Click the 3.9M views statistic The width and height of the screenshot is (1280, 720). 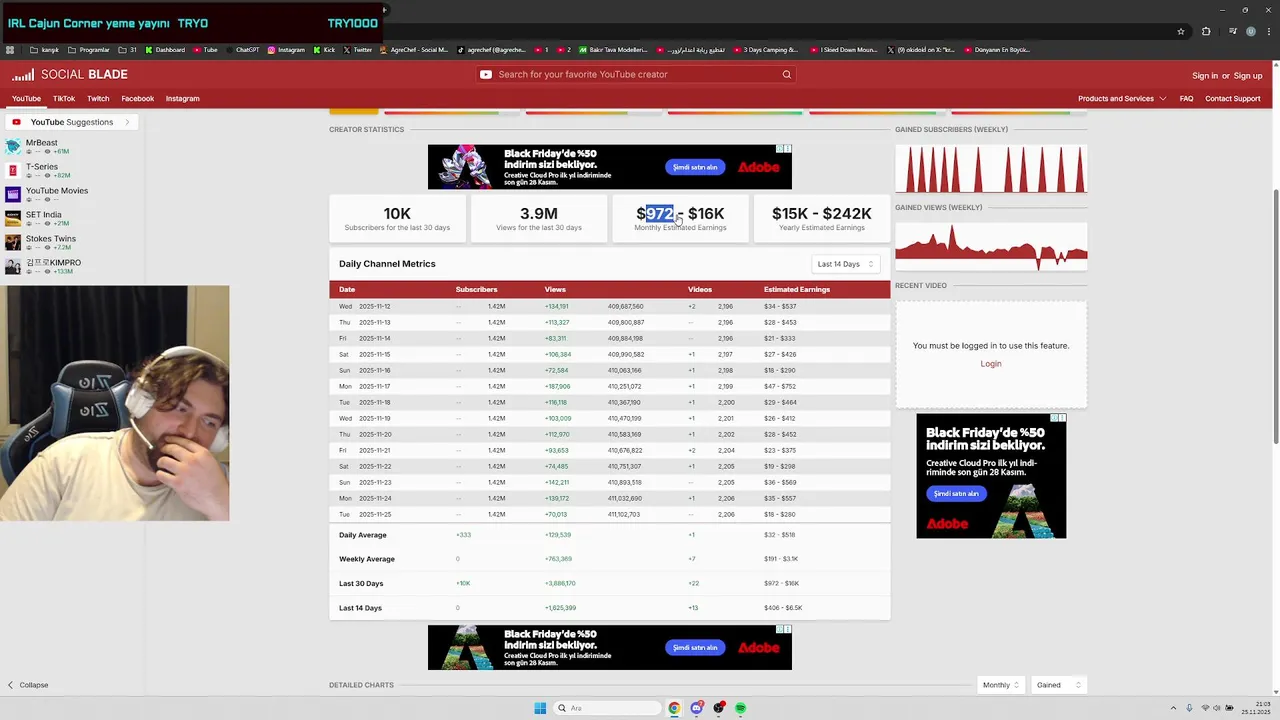(539, 214)
